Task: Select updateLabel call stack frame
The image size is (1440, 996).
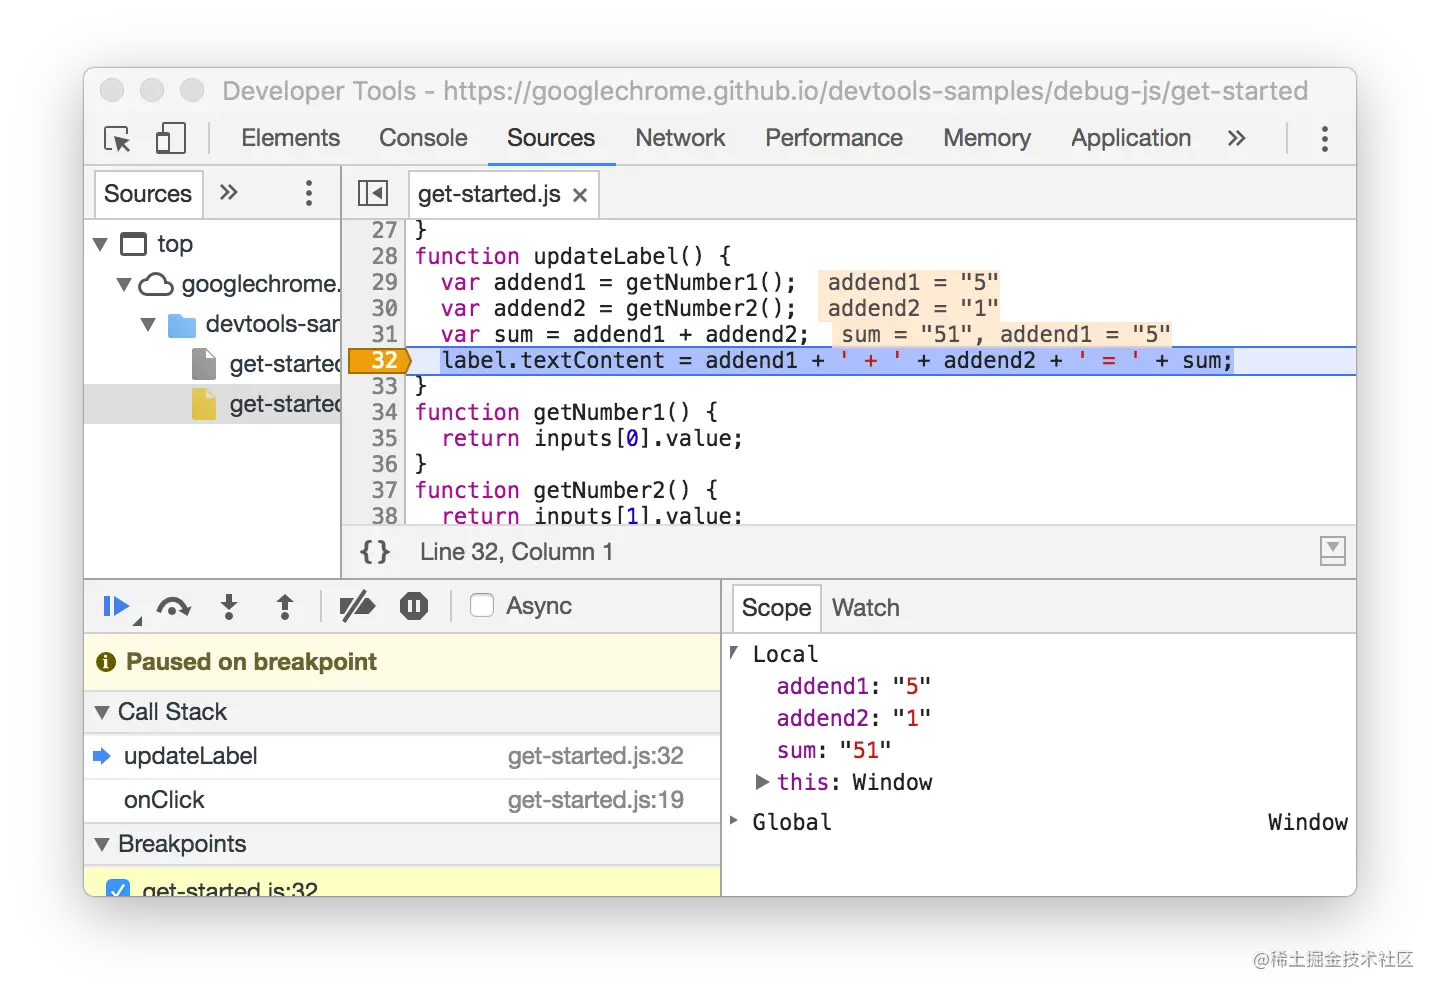Action: tap(402, 756)
